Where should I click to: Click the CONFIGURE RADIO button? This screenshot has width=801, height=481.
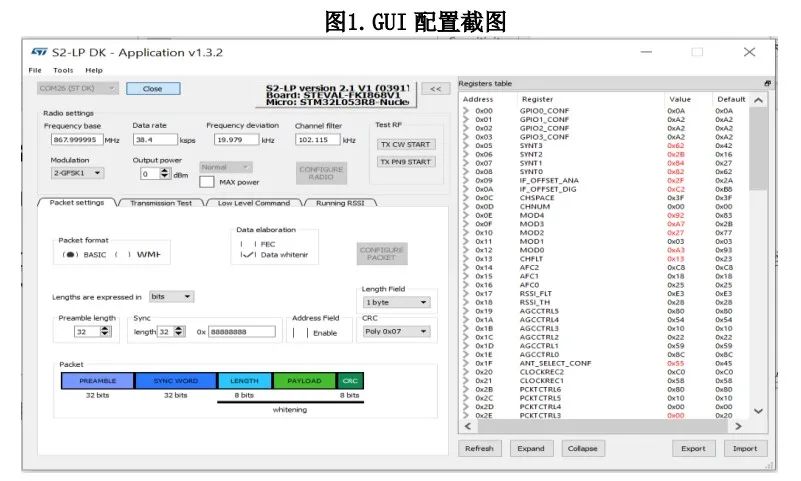coord(321,173)
